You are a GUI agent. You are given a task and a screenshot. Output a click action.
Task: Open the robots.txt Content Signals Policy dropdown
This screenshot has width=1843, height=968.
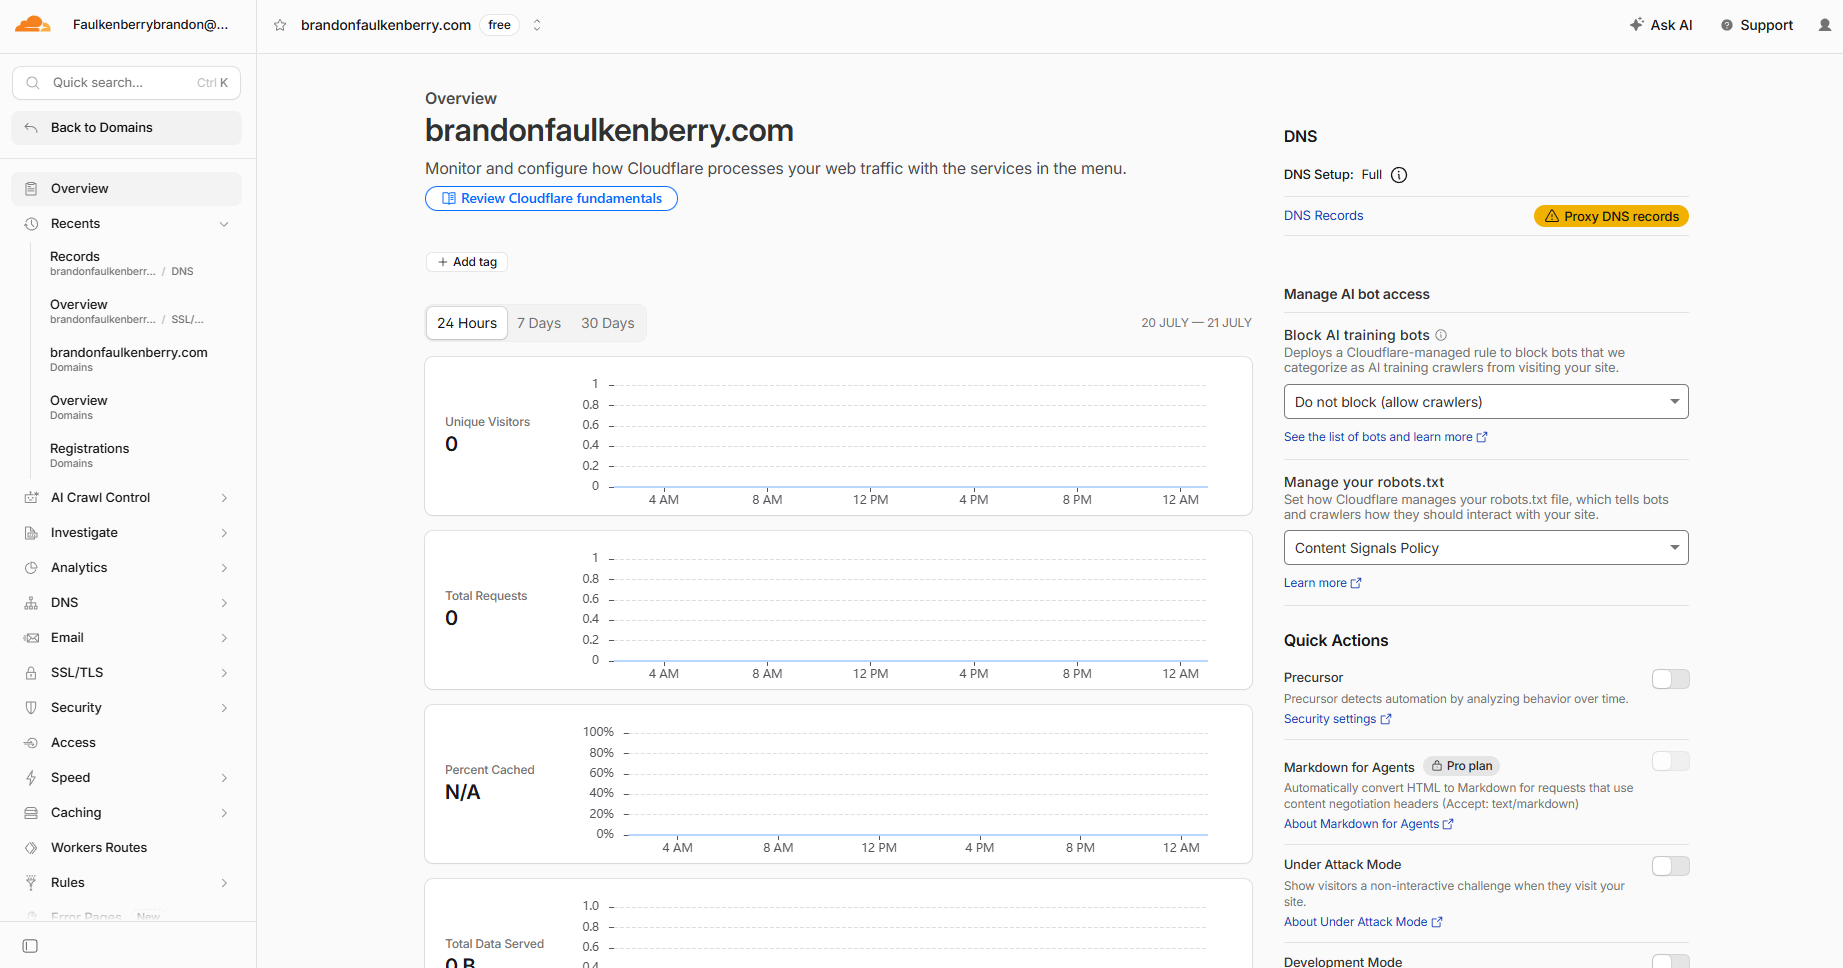1486,548
